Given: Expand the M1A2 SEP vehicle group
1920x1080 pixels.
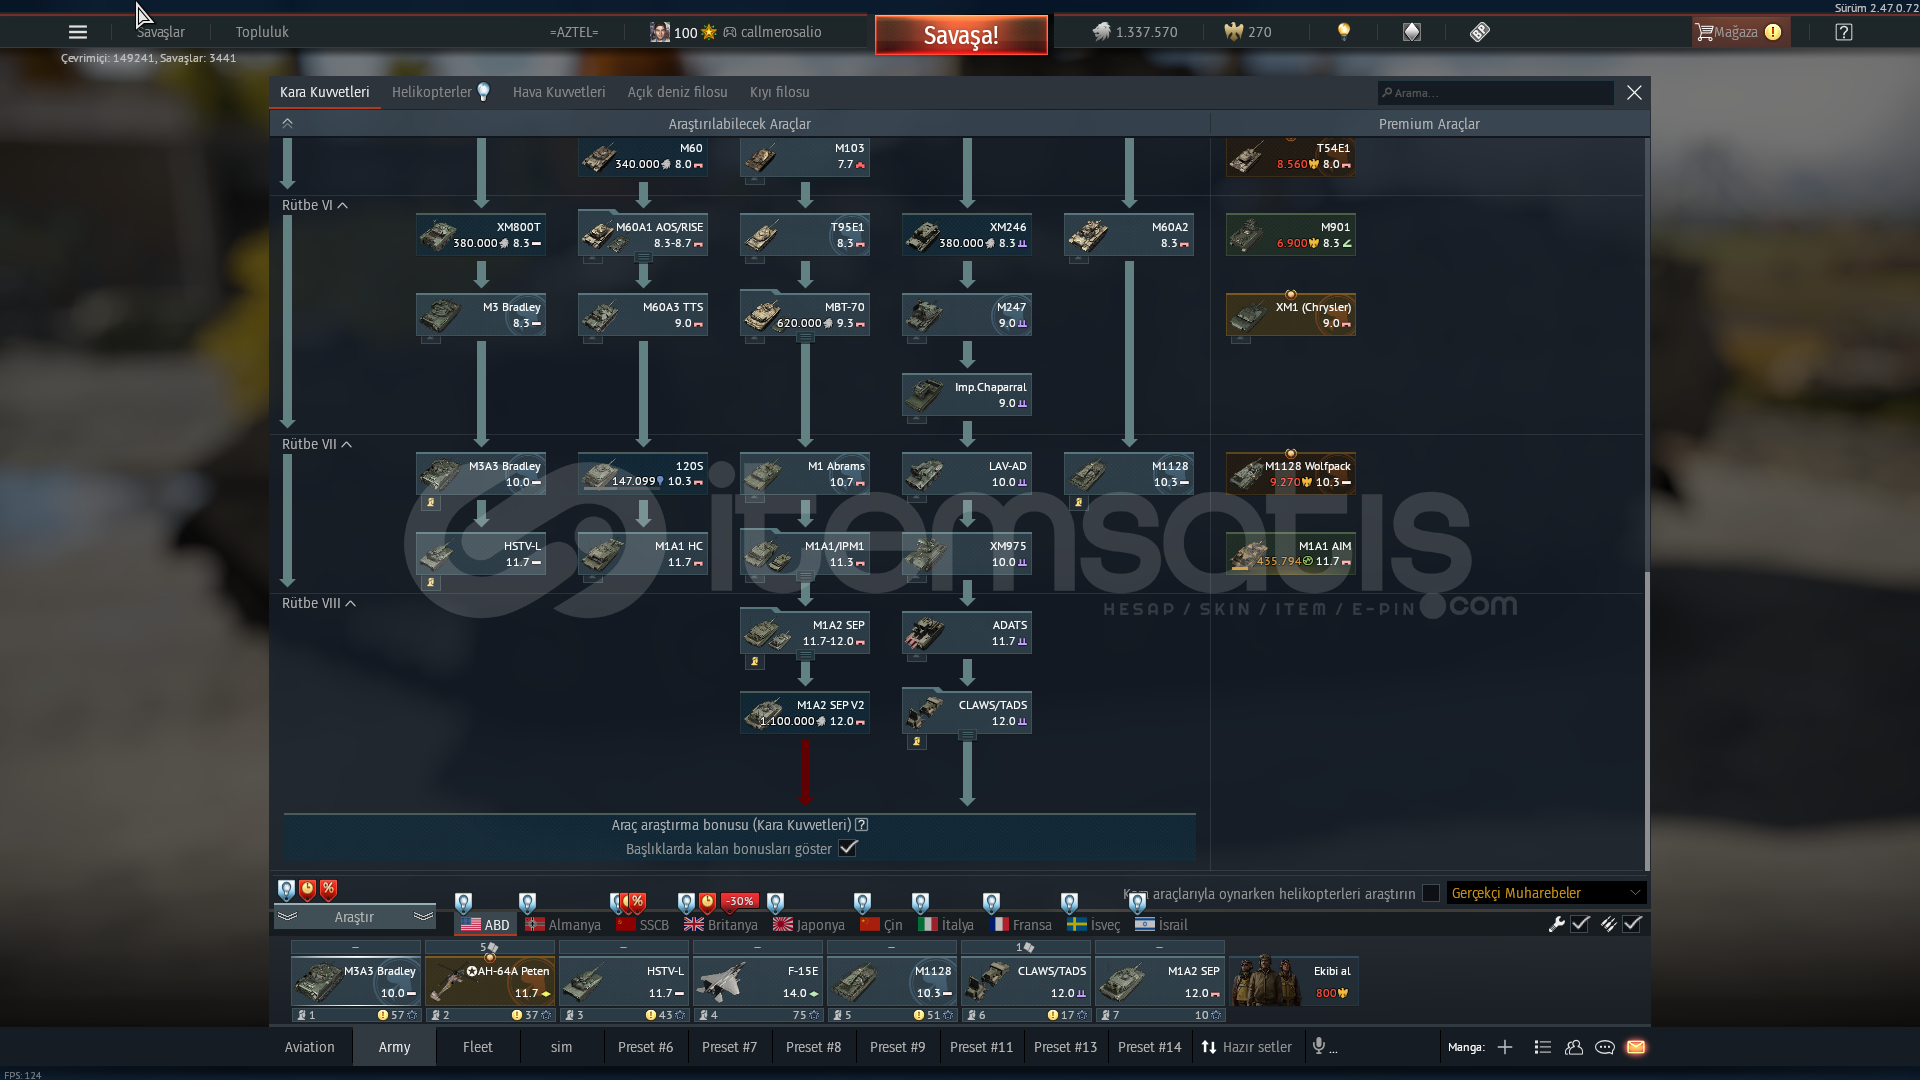Looking at the screenshot, I should 805,655.
